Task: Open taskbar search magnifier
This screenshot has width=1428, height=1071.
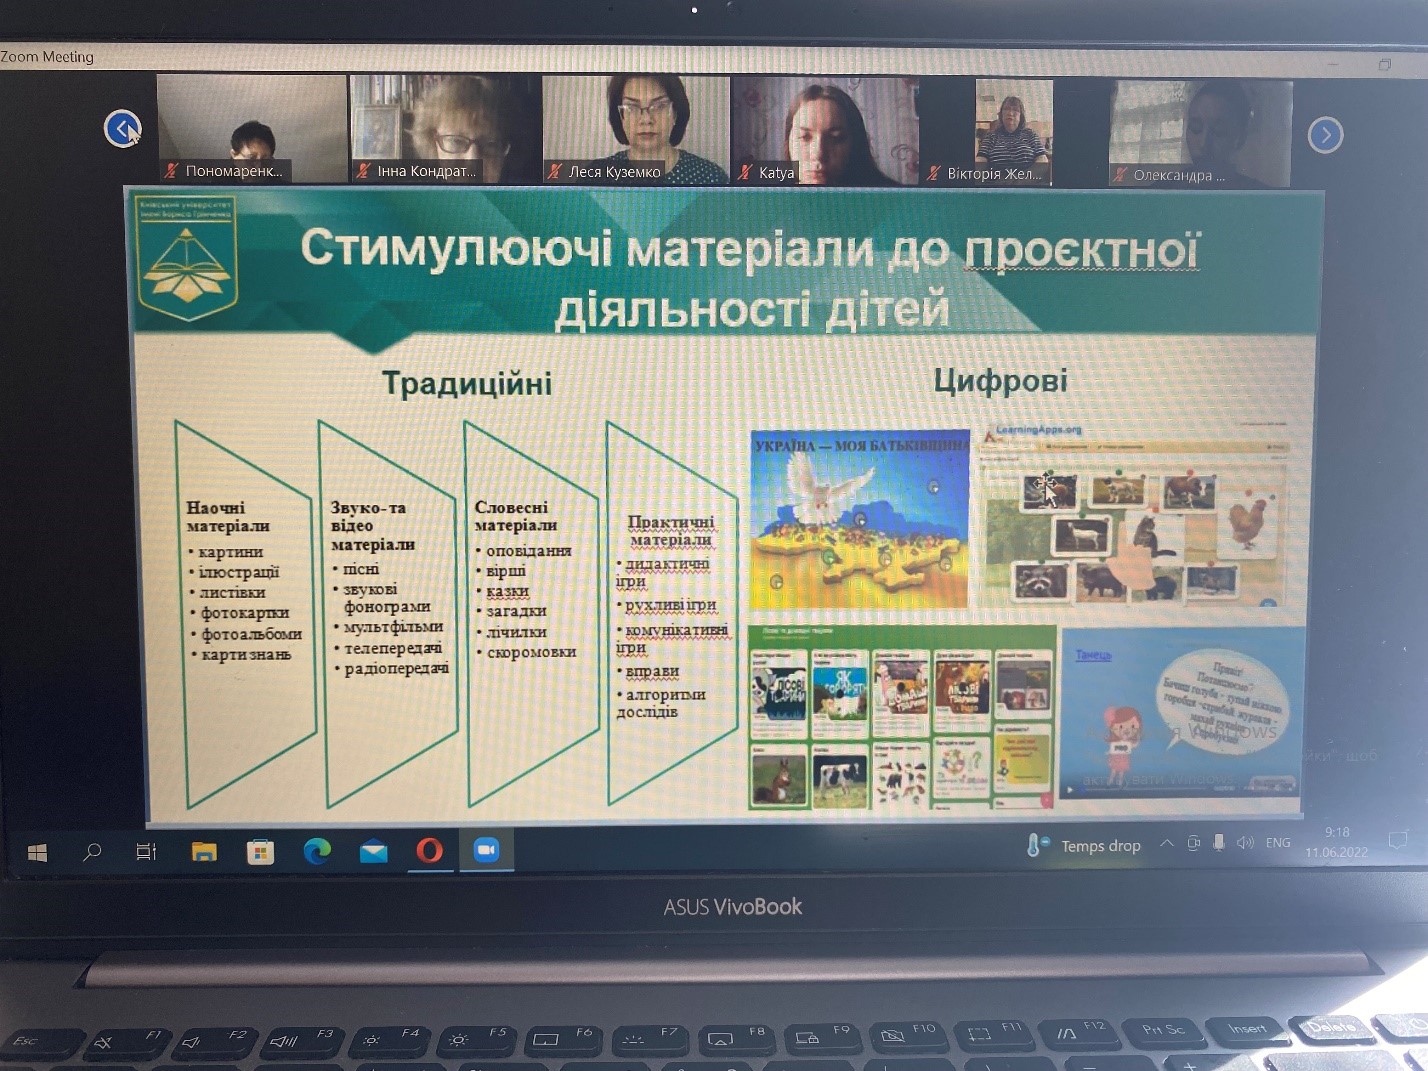Action: pyautogui.click(x=92, y=852)
